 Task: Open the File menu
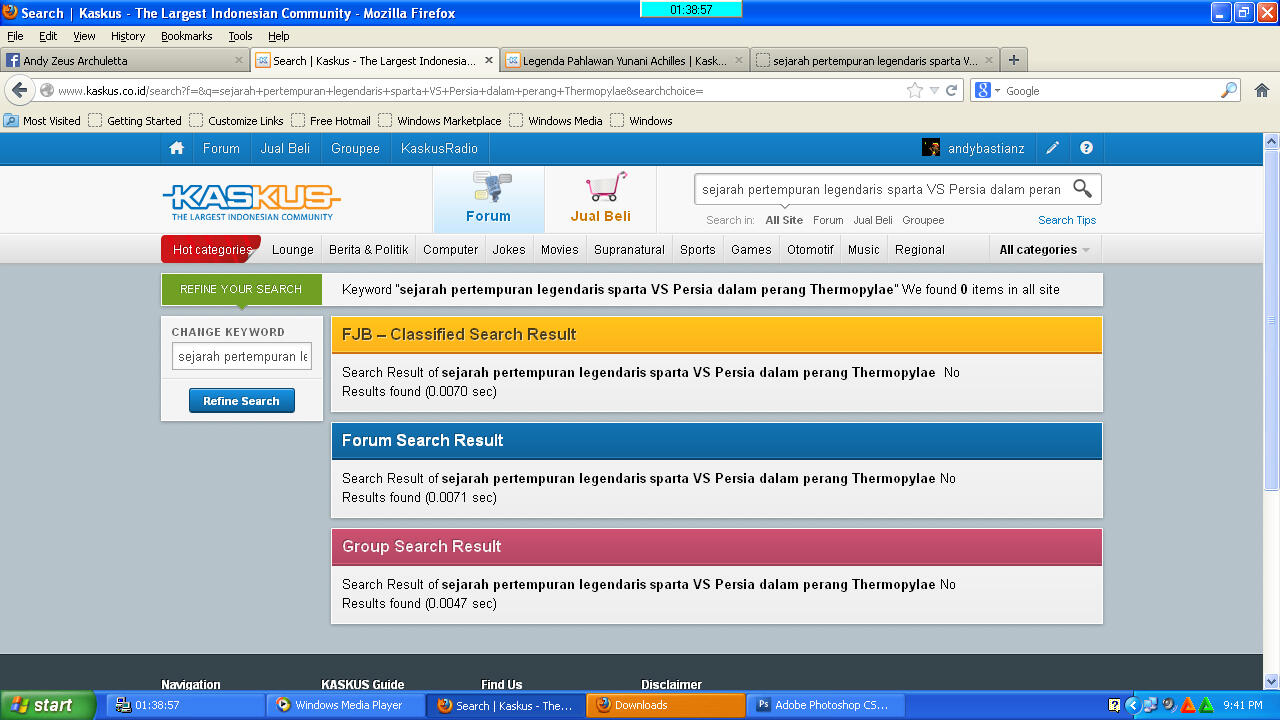[15, 36]
